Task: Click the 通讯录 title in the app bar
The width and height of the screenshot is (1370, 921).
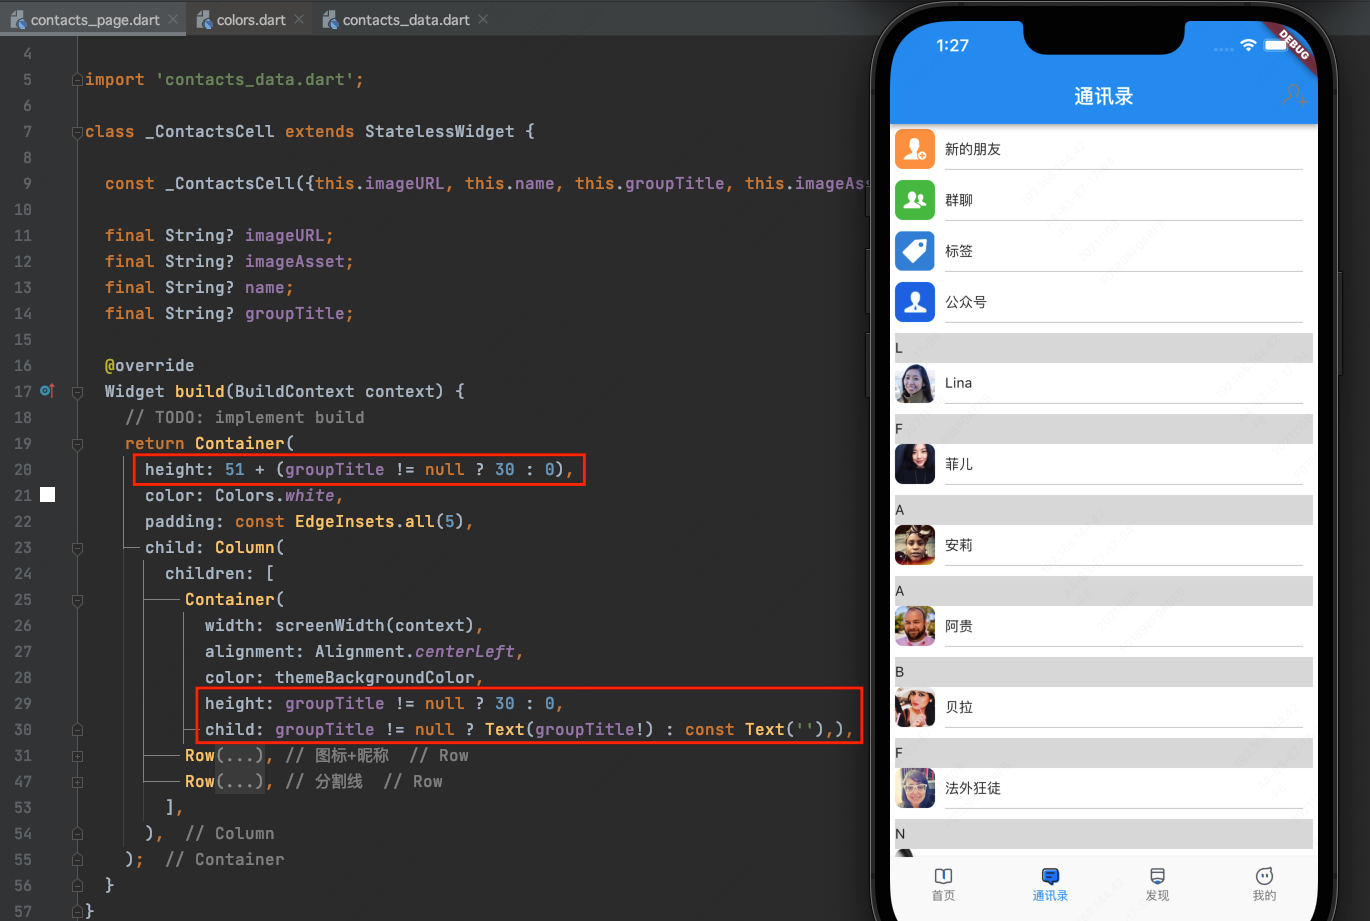Action: [x=1104, y=96]
